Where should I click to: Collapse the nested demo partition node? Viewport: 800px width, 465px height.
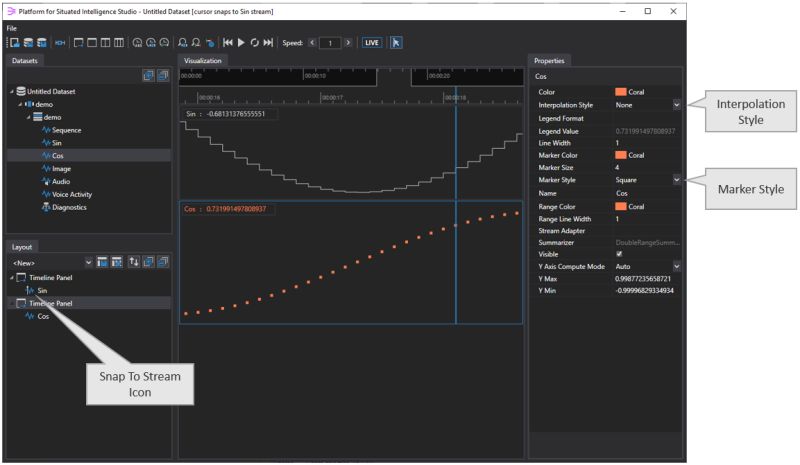[29, 117]
